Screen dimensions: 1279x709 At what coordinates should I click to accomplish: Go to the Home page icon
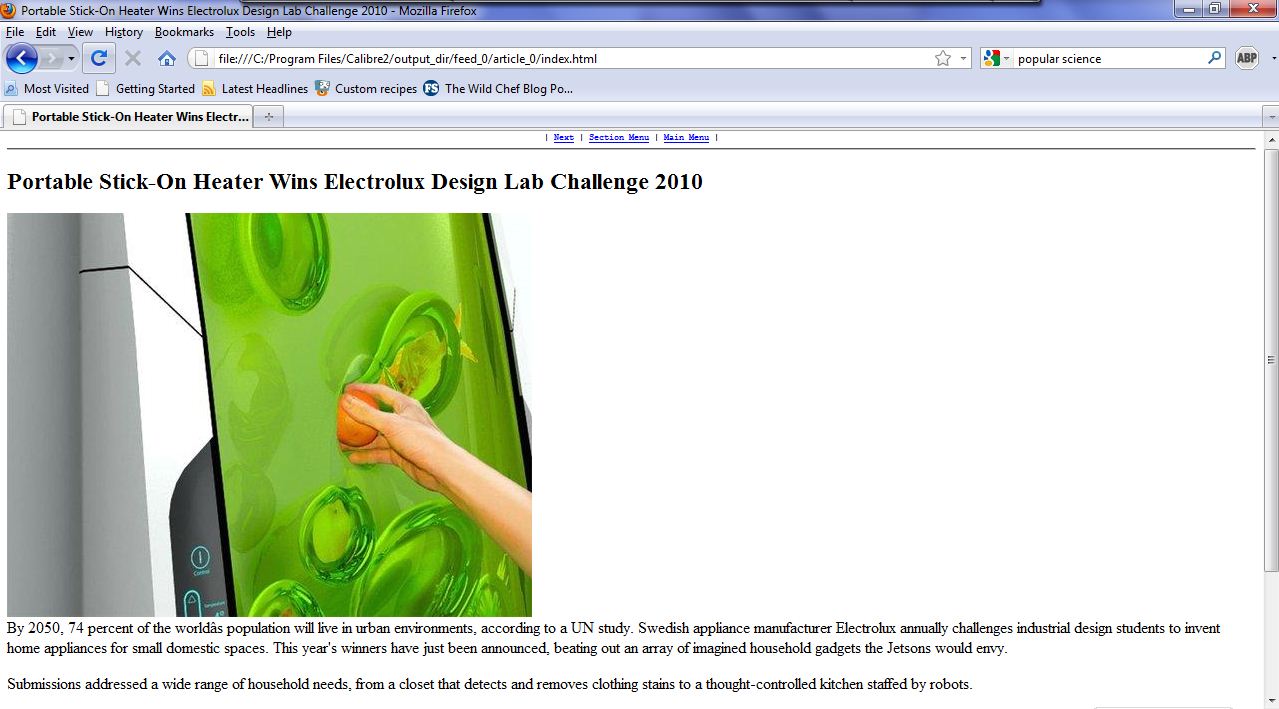coord(167,58)
